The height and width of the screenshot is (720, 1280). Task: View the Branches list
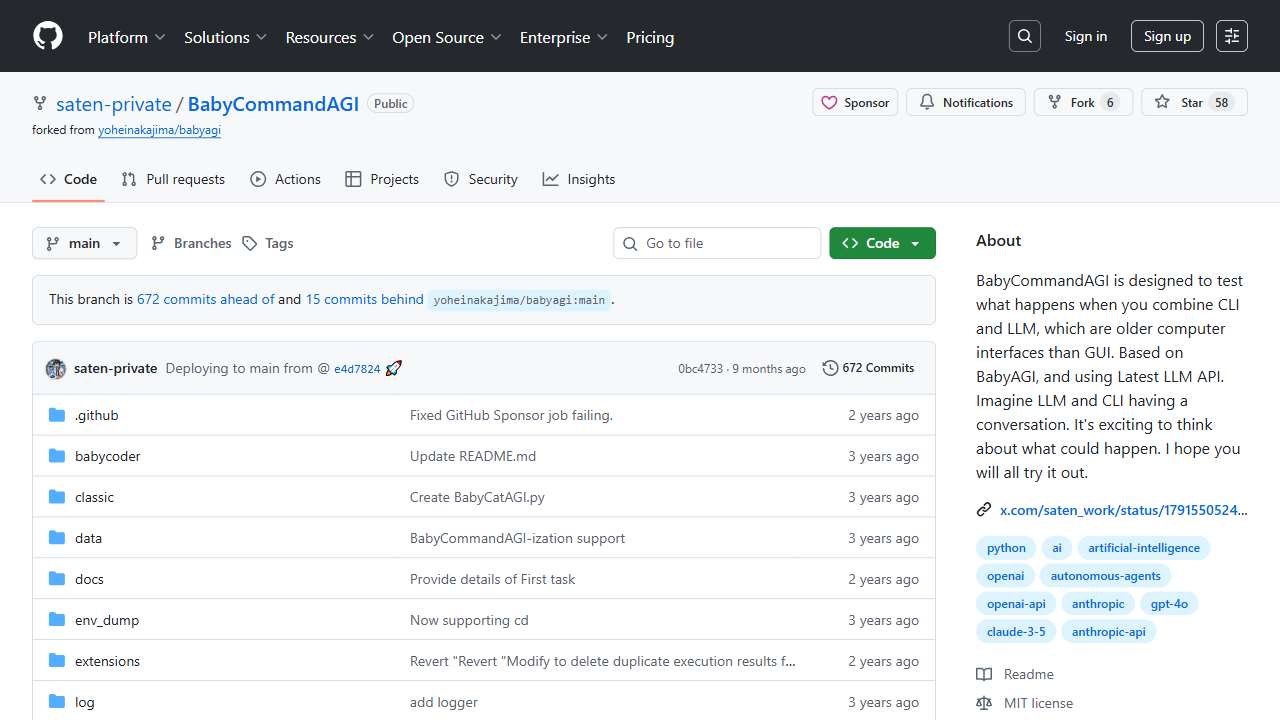point(191,243)
